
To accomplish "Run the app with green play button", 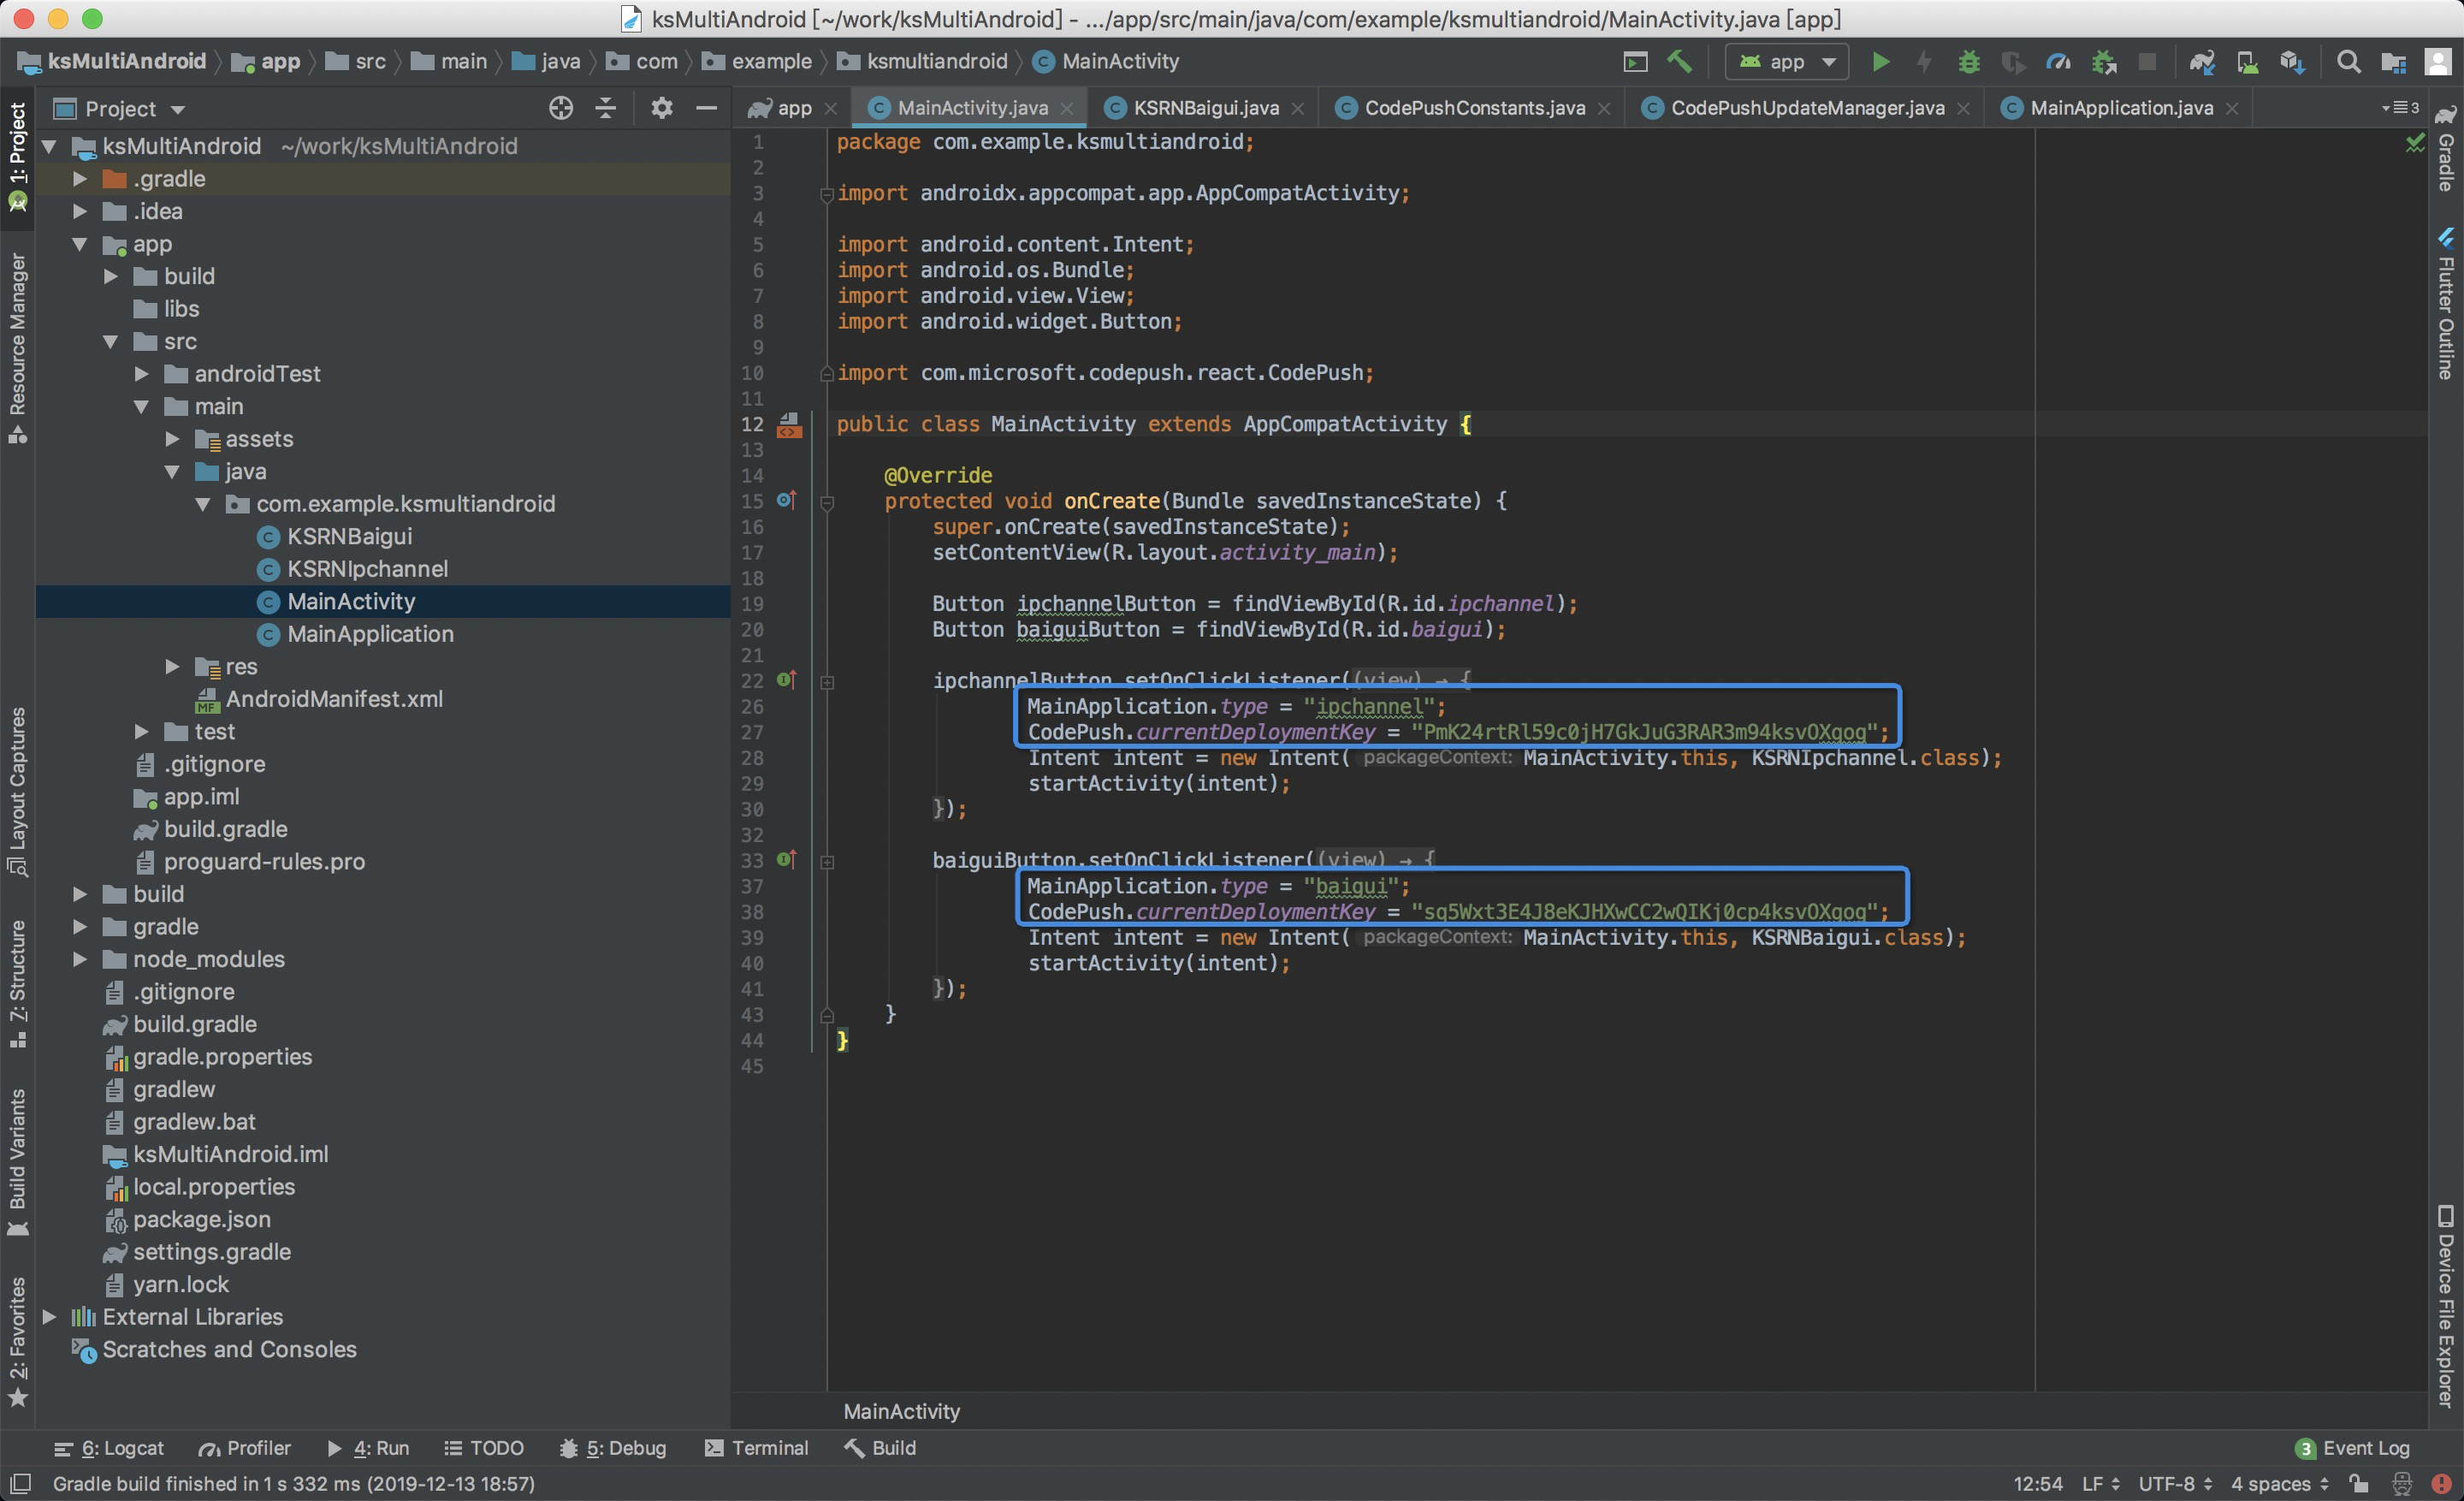I will click(1880, 62).
